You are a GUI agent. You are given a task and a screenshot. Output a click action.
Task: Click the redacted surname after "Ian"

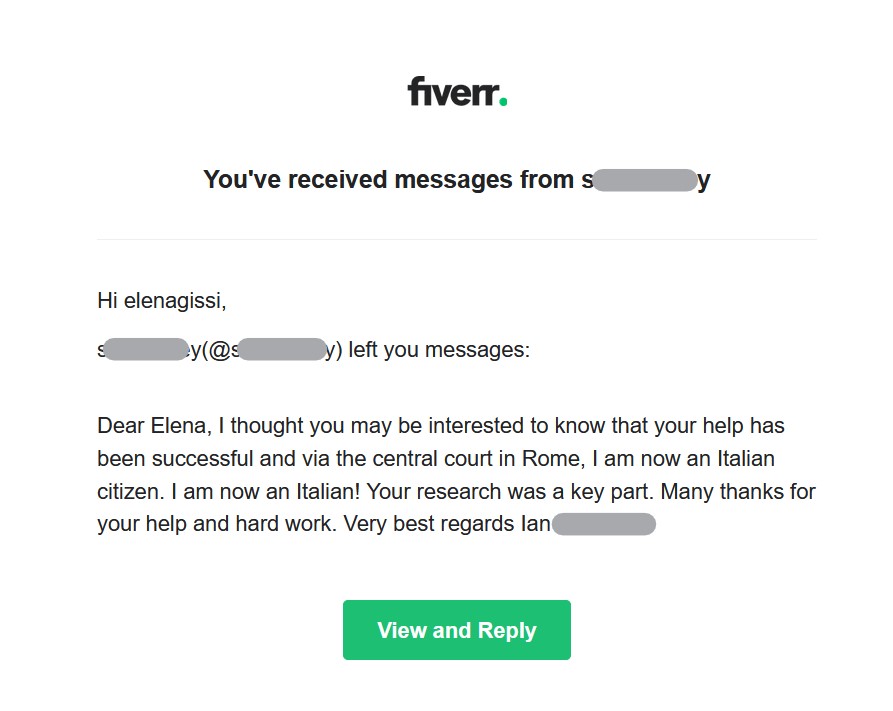coord(603,524)
